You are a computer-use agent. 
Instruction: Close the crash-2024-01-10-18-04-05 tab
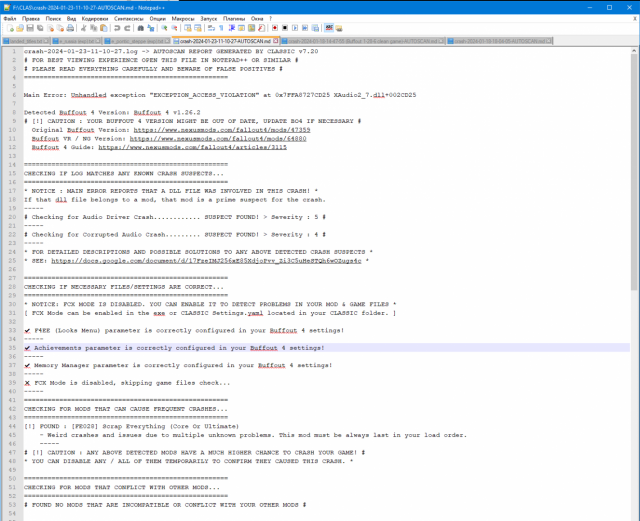[549, 41]
